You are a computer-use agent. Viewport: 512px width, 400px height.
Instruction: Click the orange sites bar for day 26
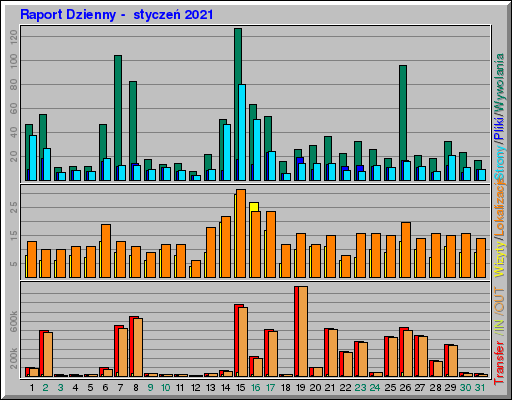pos(406,250)
